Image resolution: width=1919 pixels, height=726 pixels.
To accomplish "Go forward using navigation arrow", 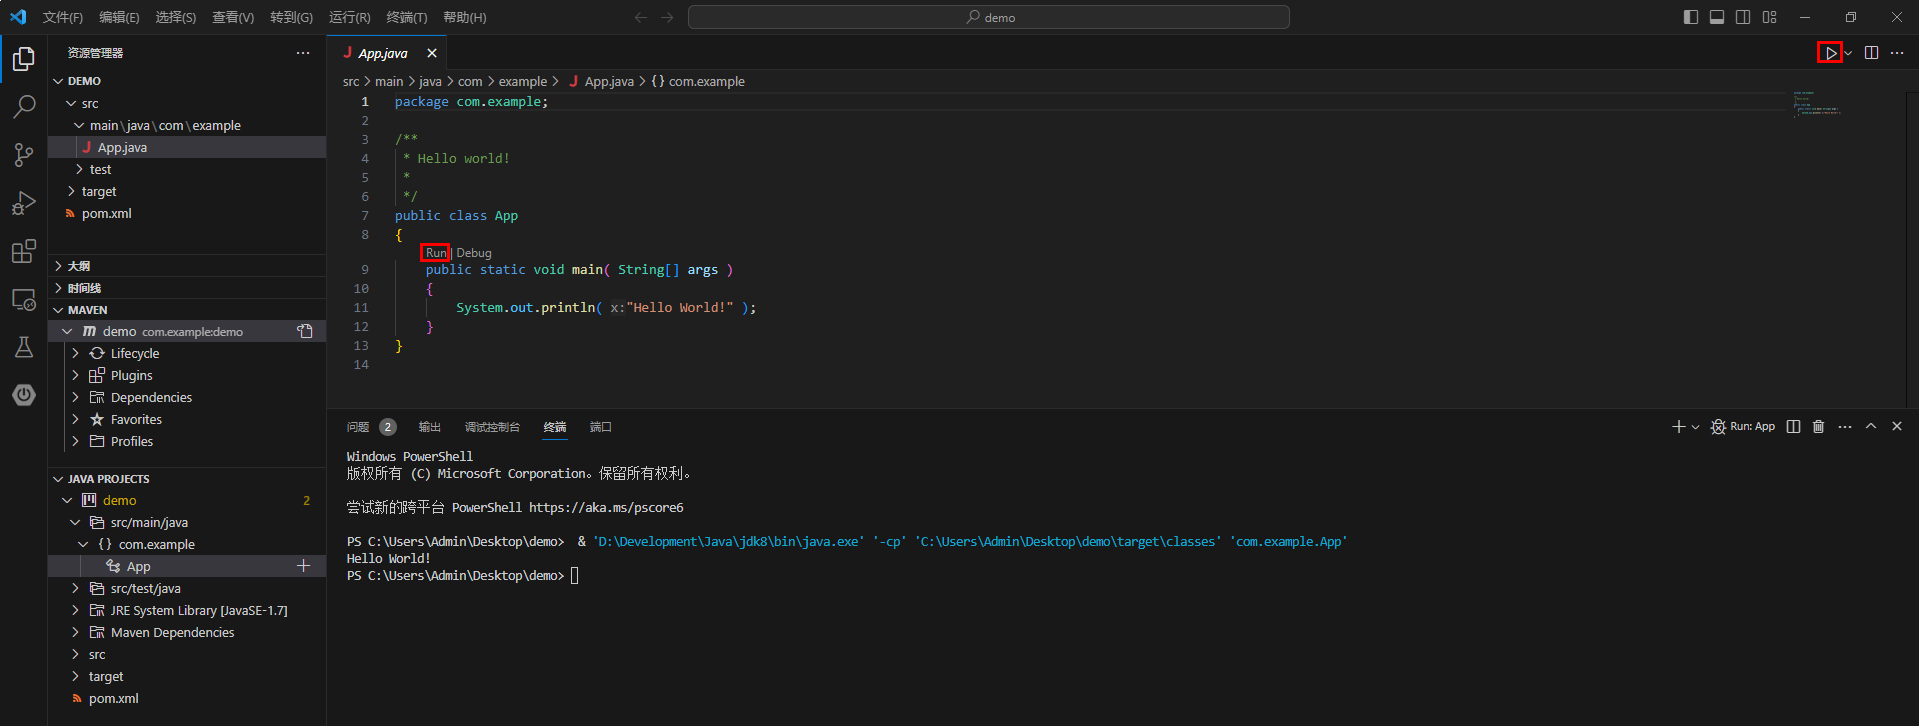I will [667, 17].
